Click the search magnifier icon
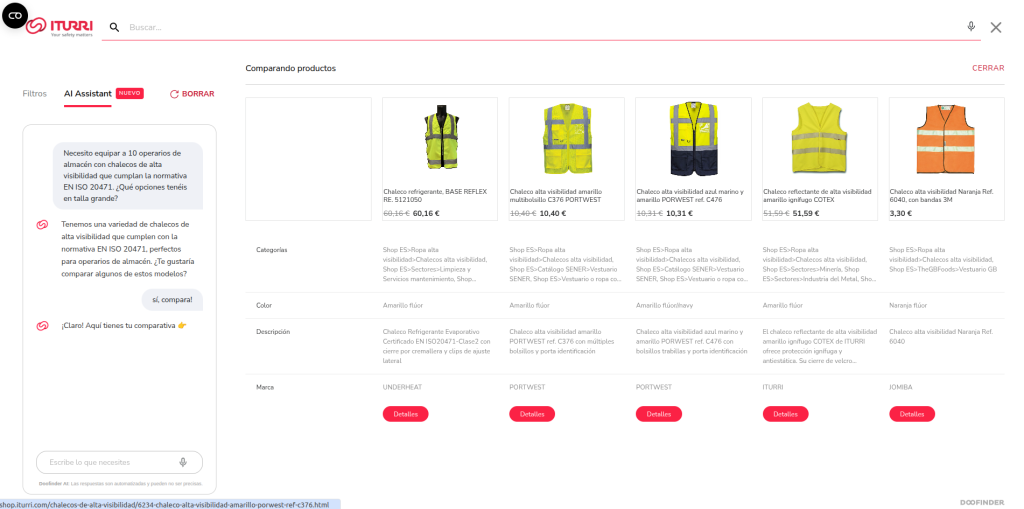Image resolution: width=1024 pixels, height=509 pixels. pos(114,27)
